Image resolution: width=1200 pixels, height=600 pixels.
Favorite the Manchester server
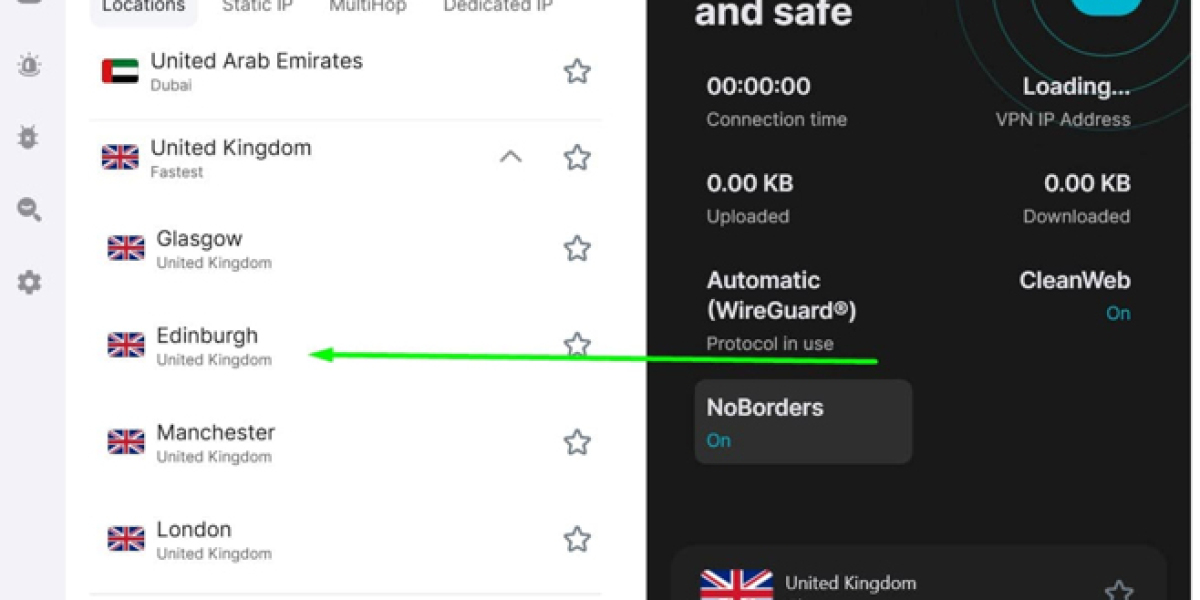coord(577,442)
